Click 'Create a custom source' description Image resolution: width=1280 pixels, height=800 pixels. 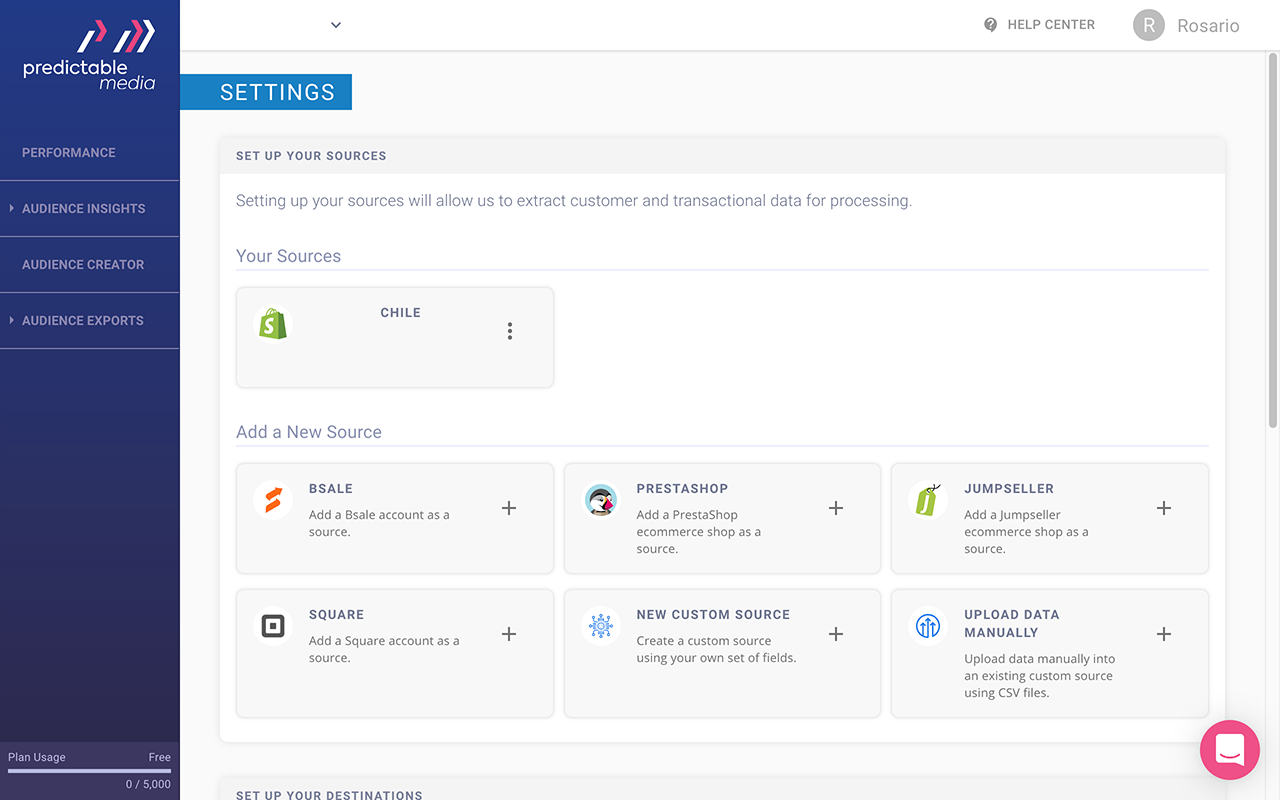point(716,649)
